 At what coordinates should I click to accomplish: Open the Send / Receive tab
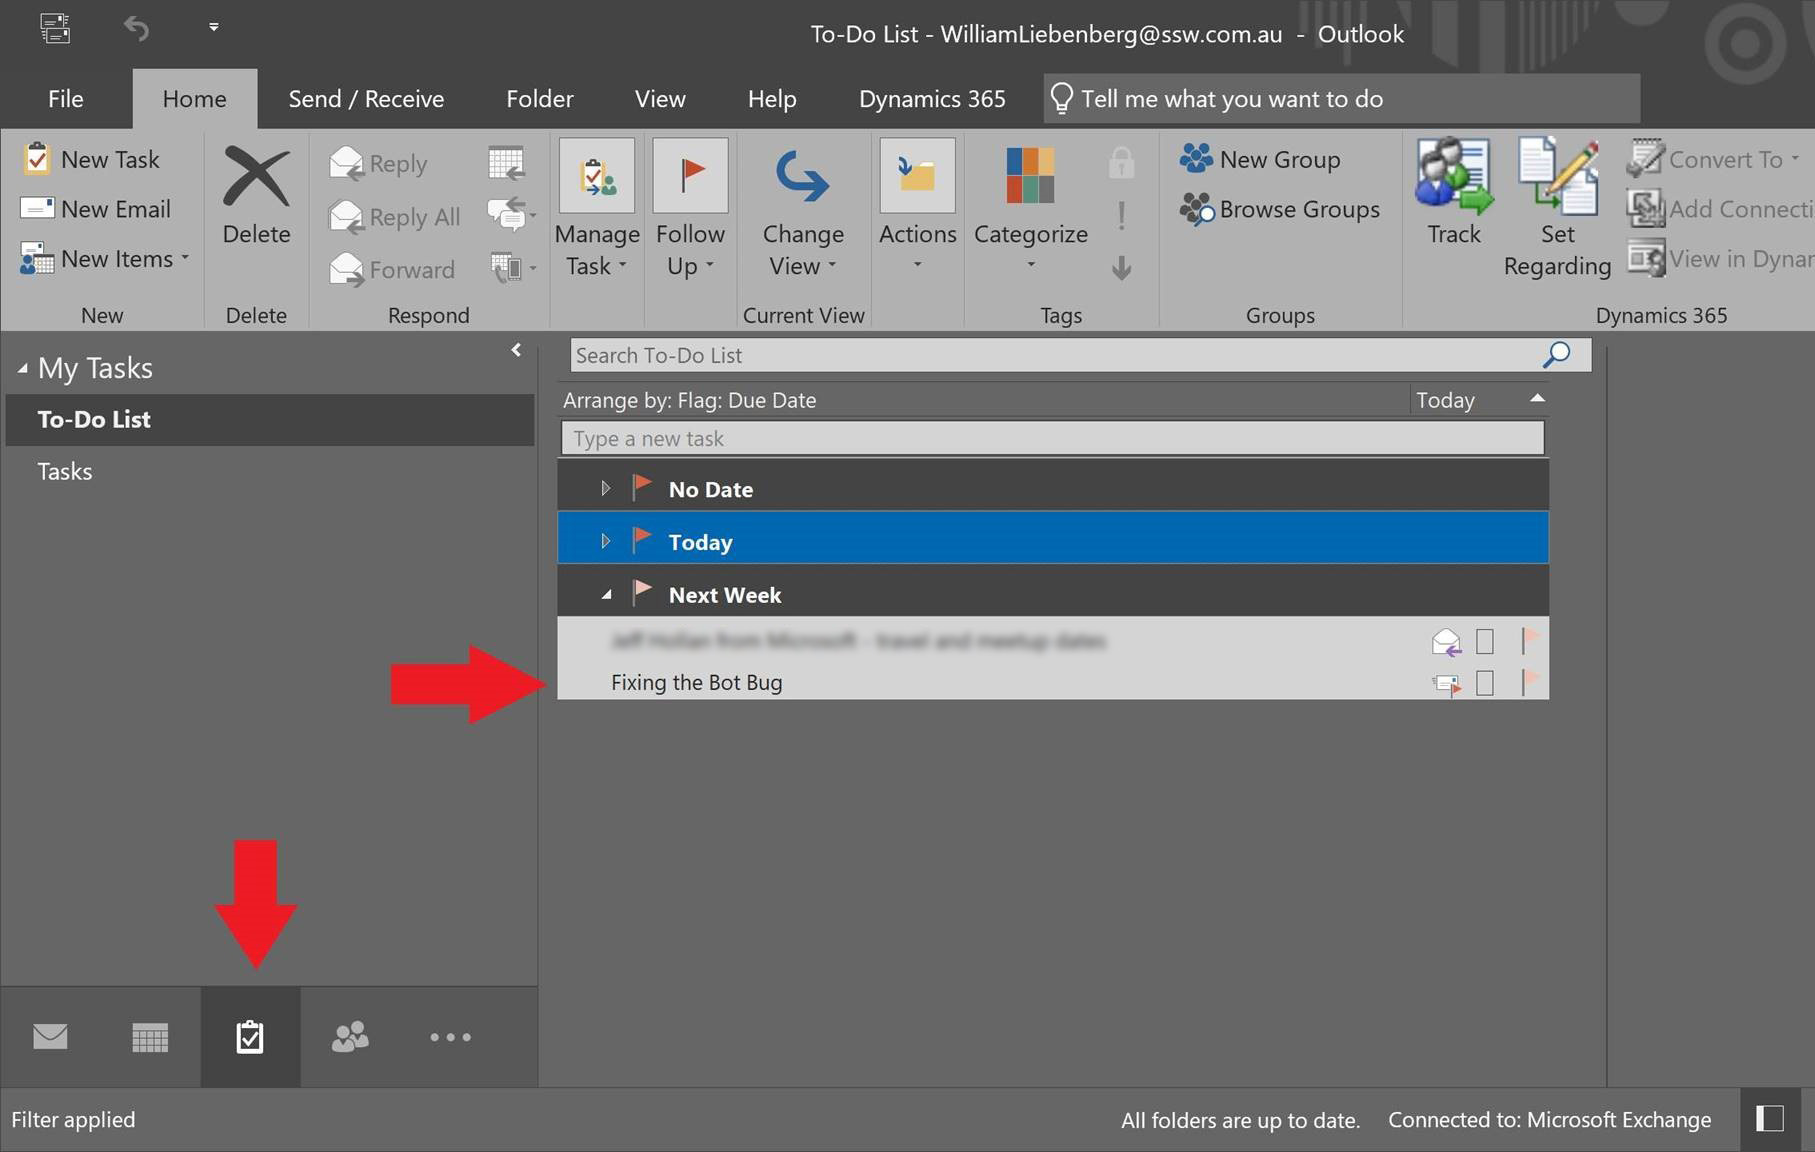[366, 99]
